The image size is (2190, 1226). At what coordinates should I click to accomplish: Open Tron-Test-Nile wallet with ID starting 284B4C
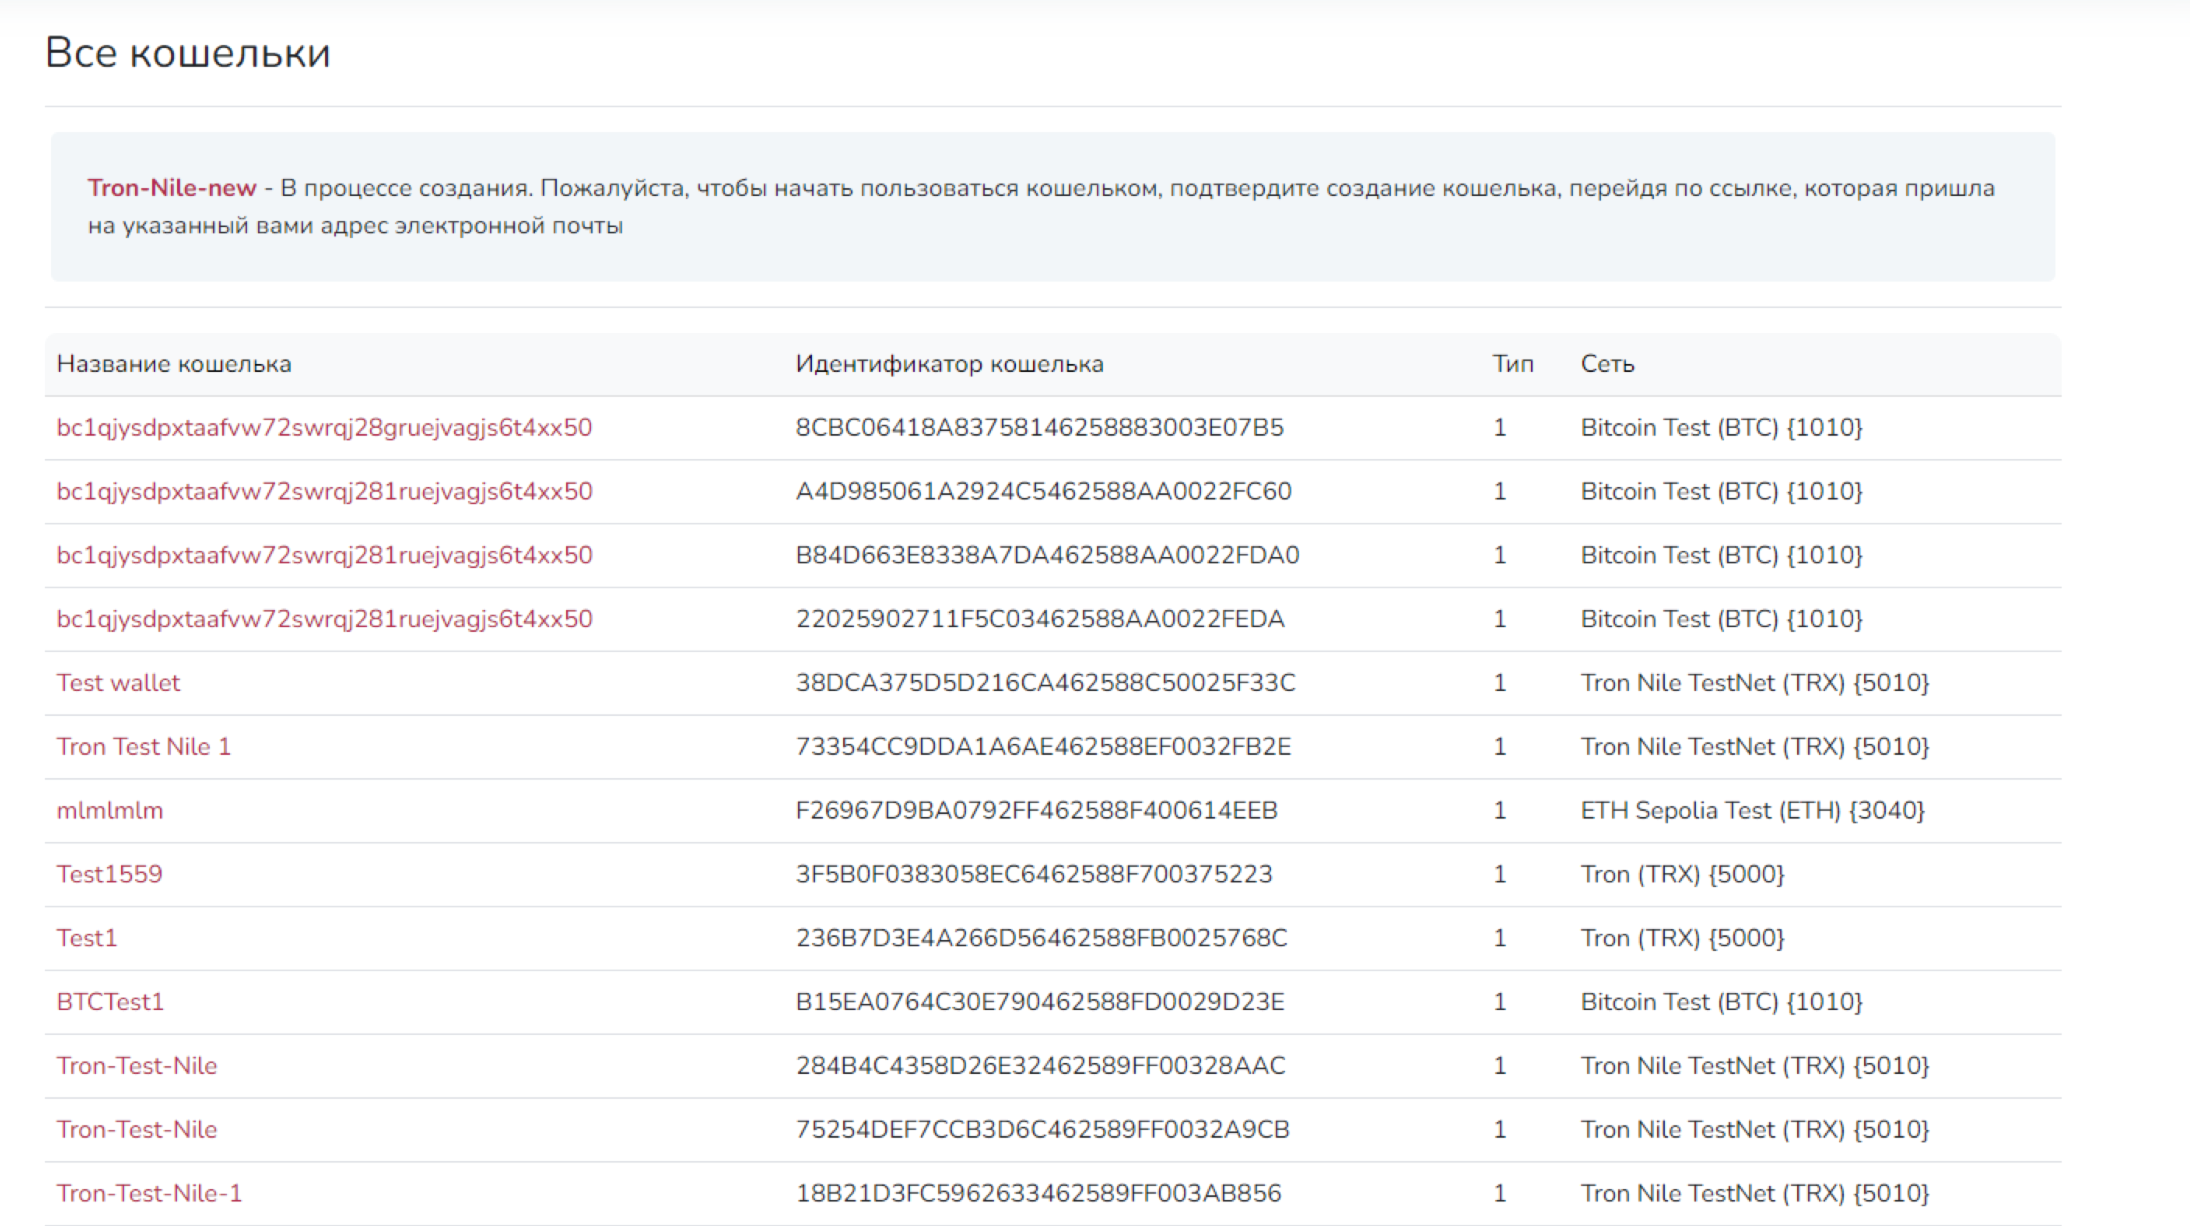click(x=136, y=1066)
